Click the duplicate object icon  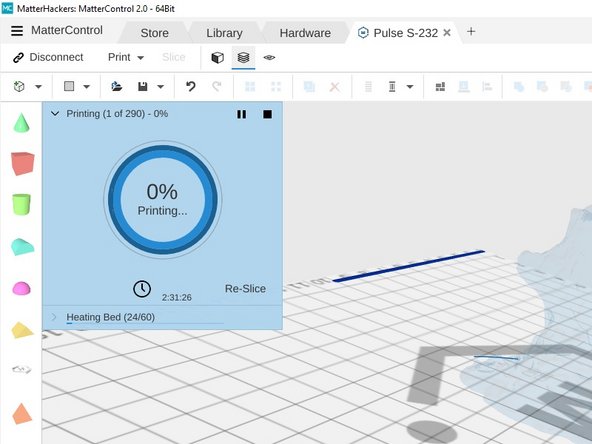(309, 86)
